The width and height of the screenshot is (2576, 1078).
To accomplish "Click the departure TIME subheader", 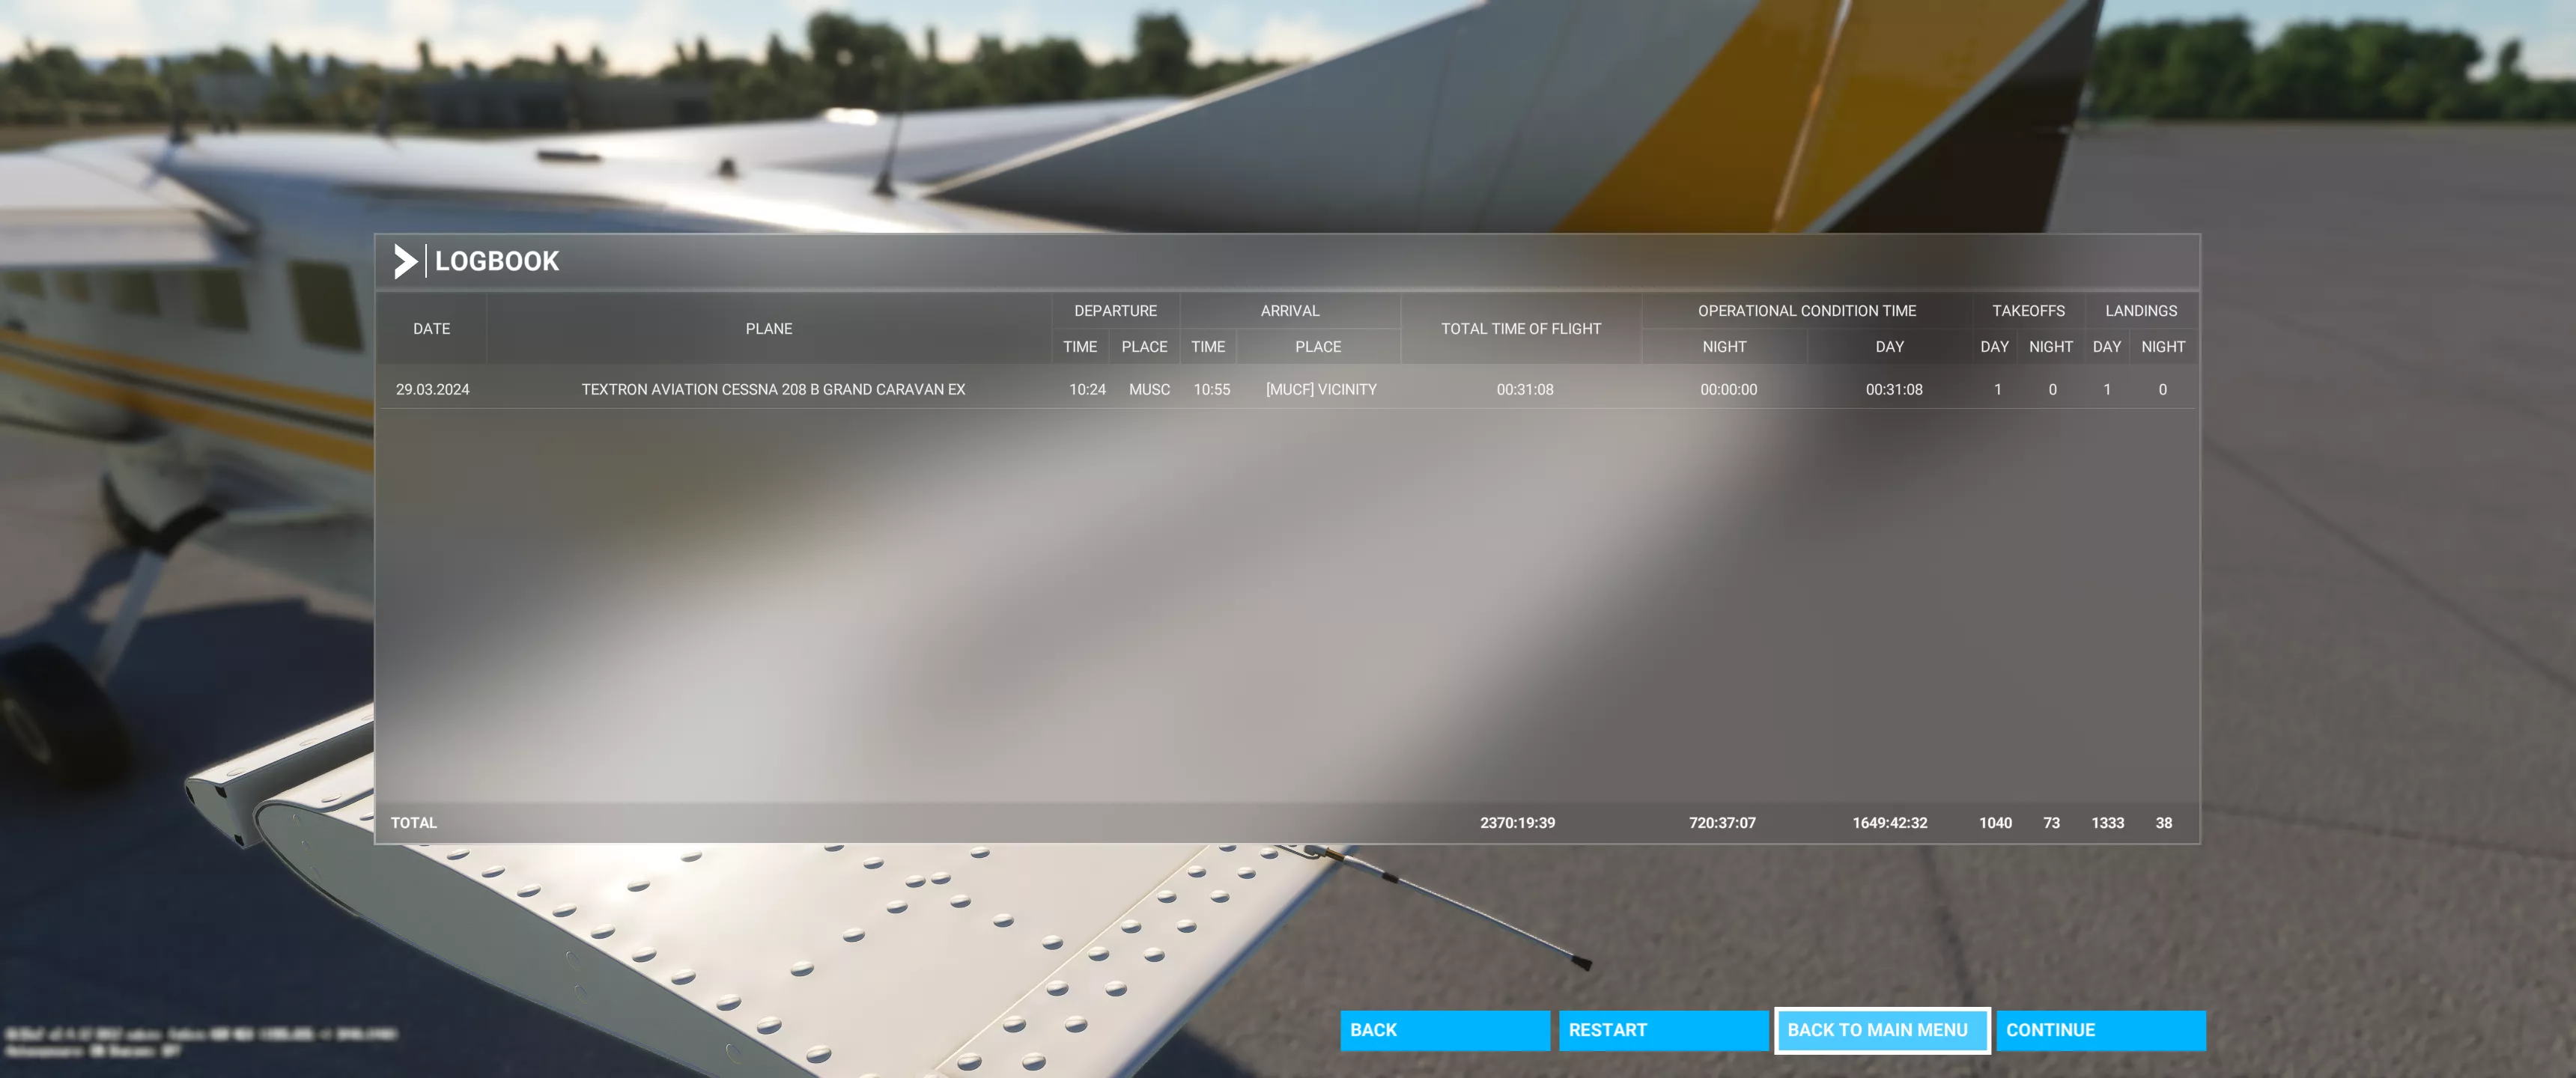I will [x=1080, y=347].
